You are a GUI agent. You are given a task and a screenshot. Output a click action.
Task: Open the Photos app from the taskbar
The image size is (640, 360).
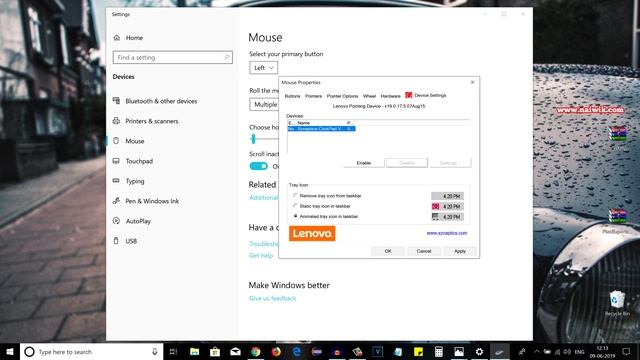coord(459,351)
